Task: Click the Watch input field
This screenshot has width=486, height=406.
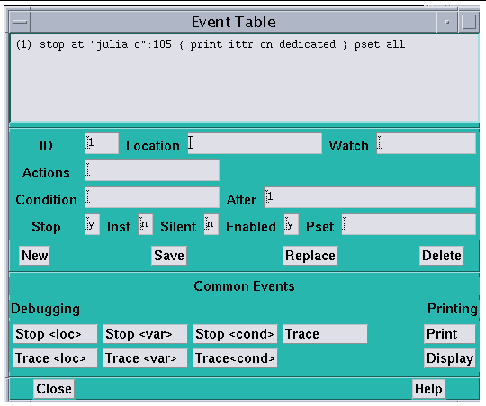Action: click(x=426, y=143)
